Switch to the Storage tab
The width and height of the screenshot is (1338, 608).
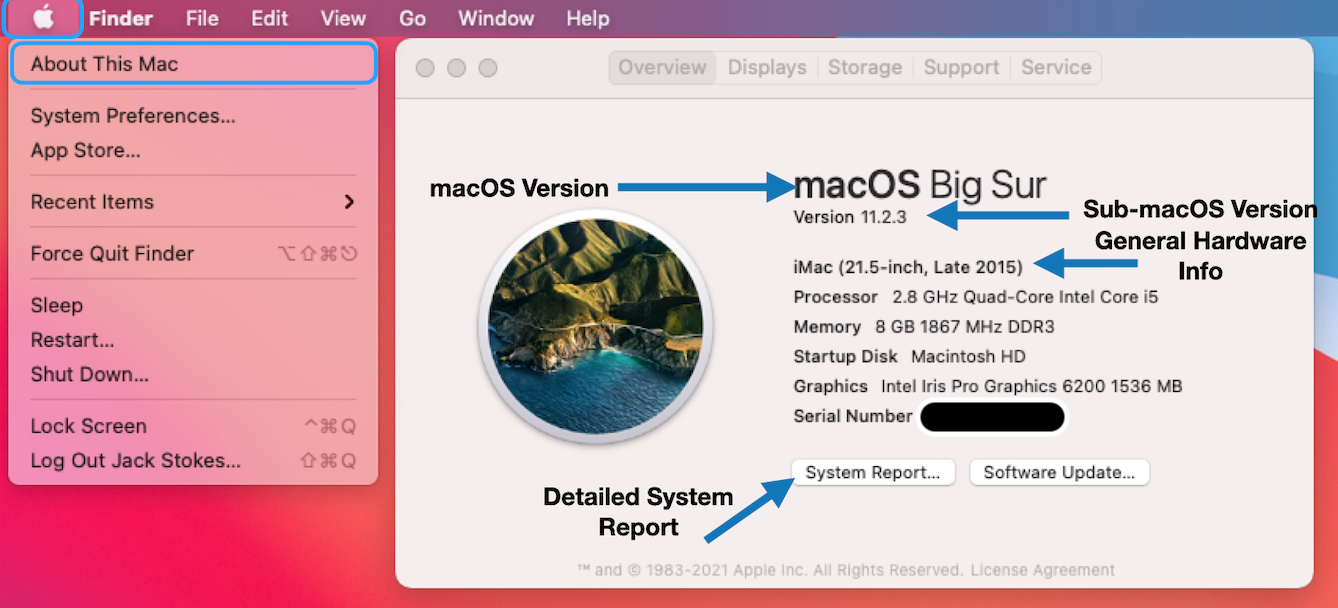click(x=865, y=67)
